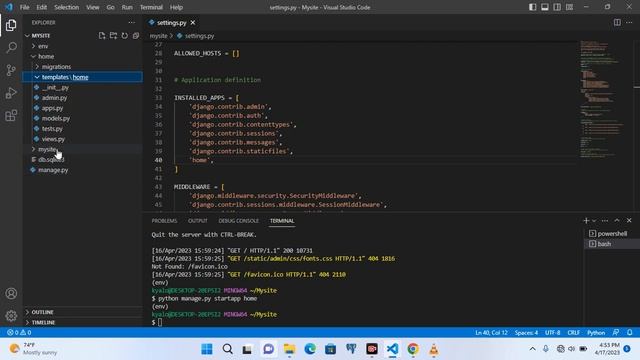Open Windows Start button on taskbar
Image resolution: width=640 pixels, height=360 pixels.
click(x=207, y=349)
